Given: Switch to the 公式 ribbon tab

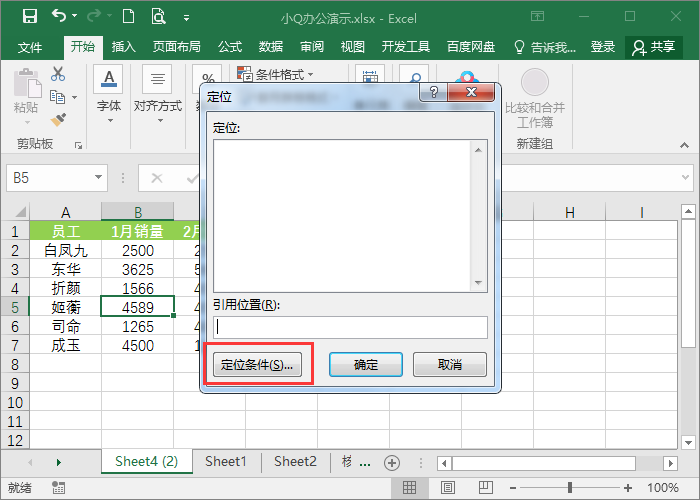Looking at the screenshot, I should tap(230, 46).
